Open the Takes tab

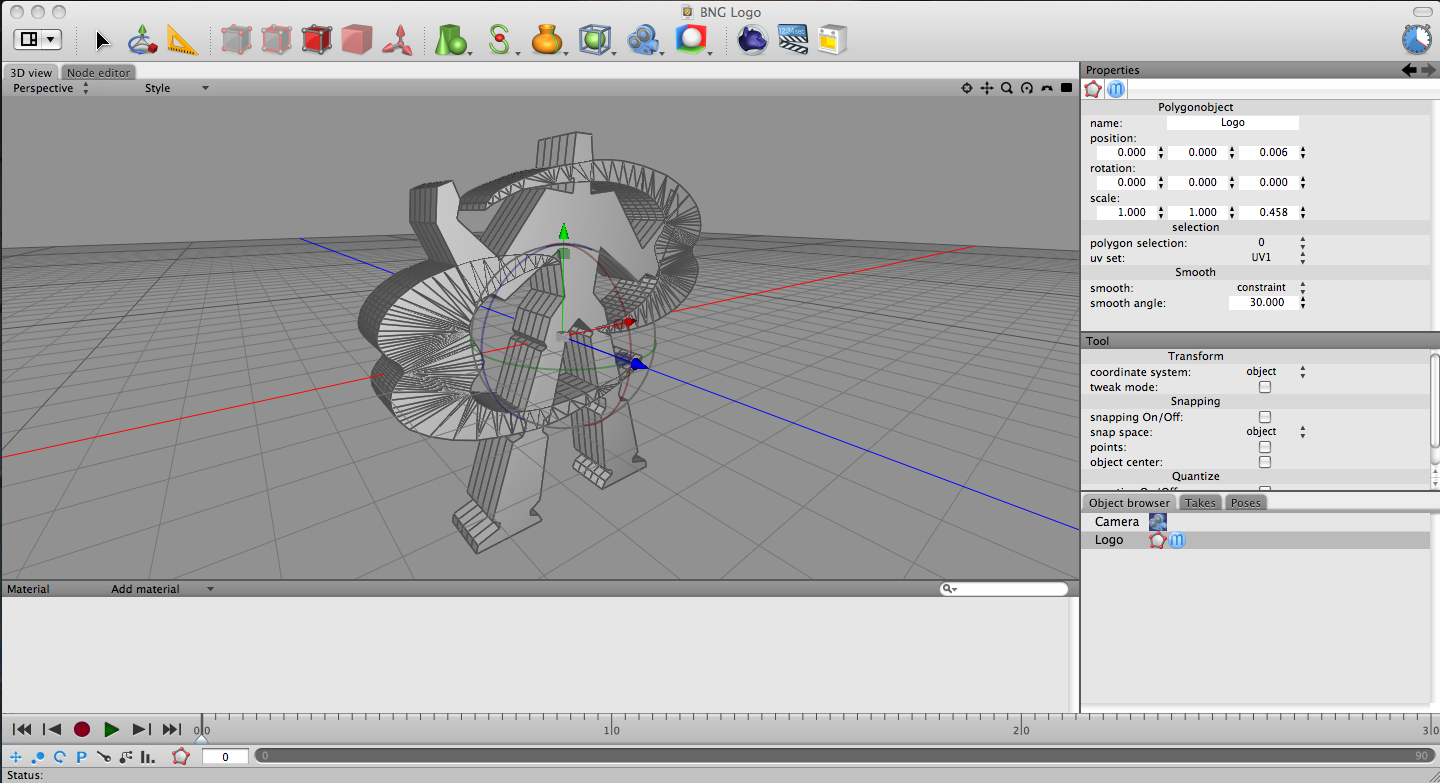pos(1200,503)
